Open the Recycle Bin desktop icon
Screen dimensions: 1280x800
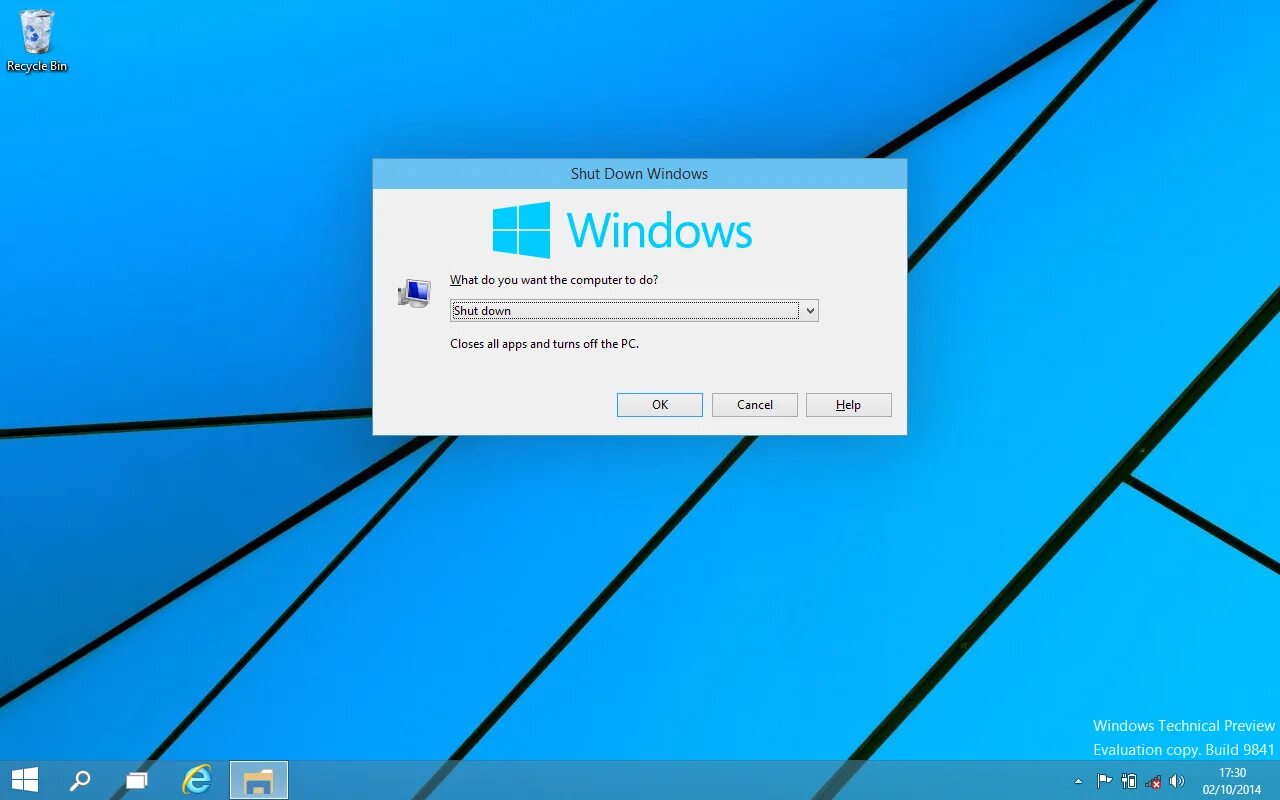(37, 41)
